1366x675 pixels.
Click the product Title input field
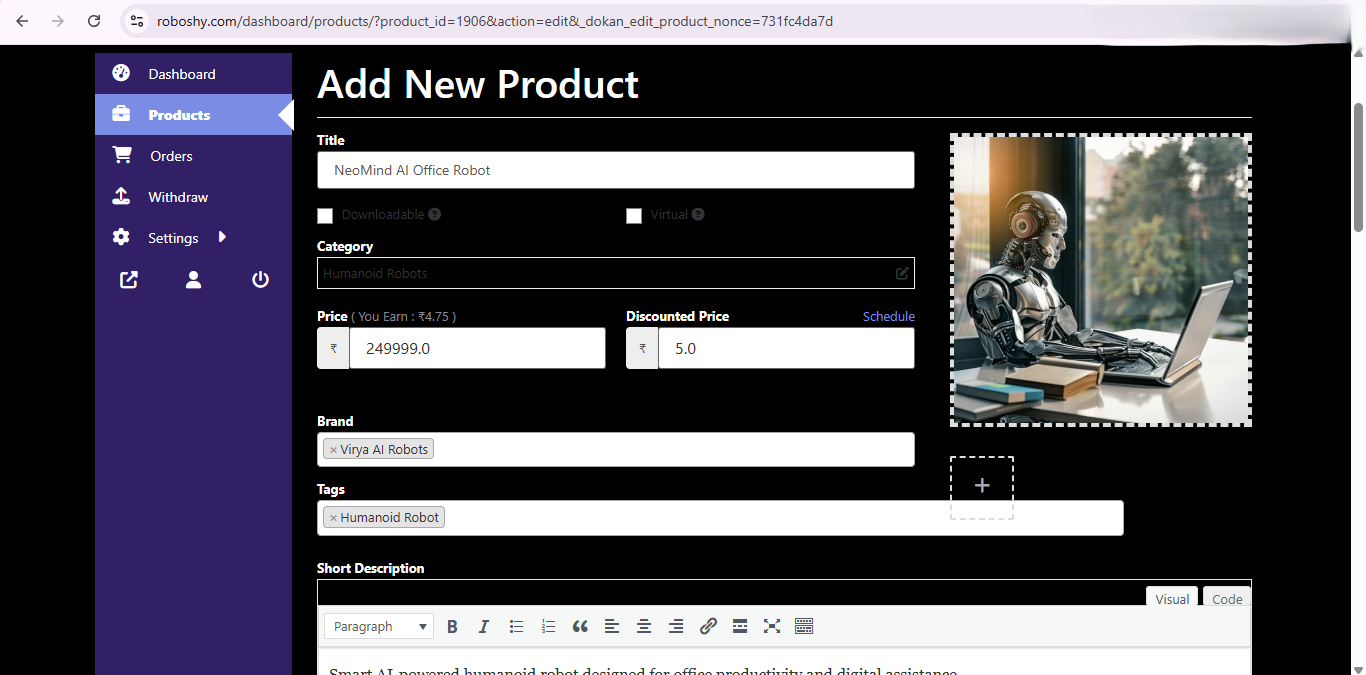click(x=615, y=170)
